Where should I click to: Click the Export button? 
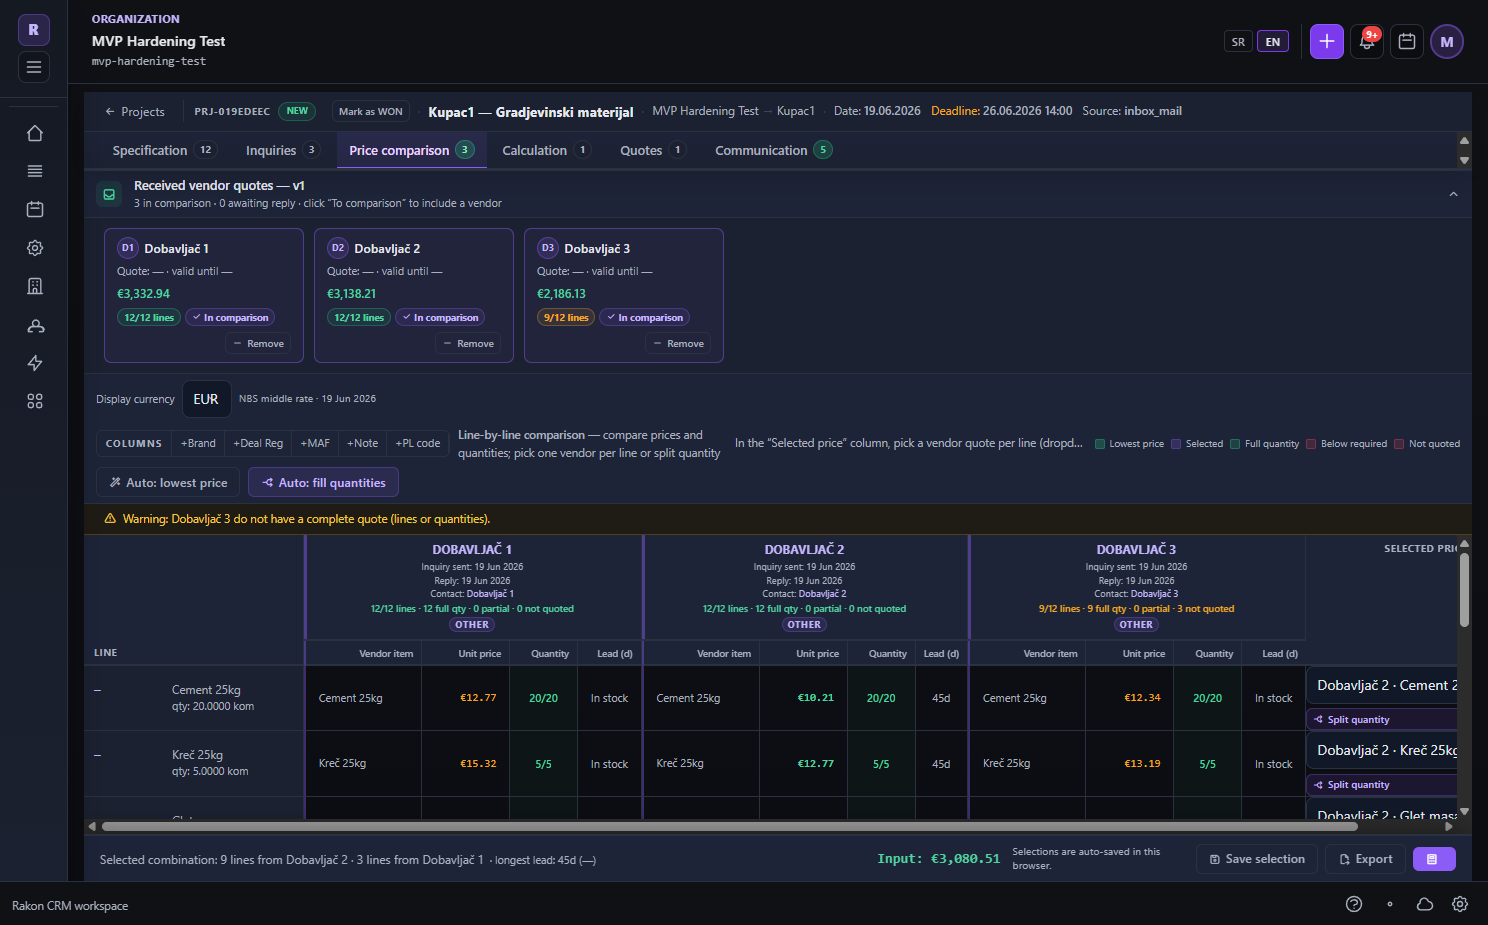tap(1366, 859)
